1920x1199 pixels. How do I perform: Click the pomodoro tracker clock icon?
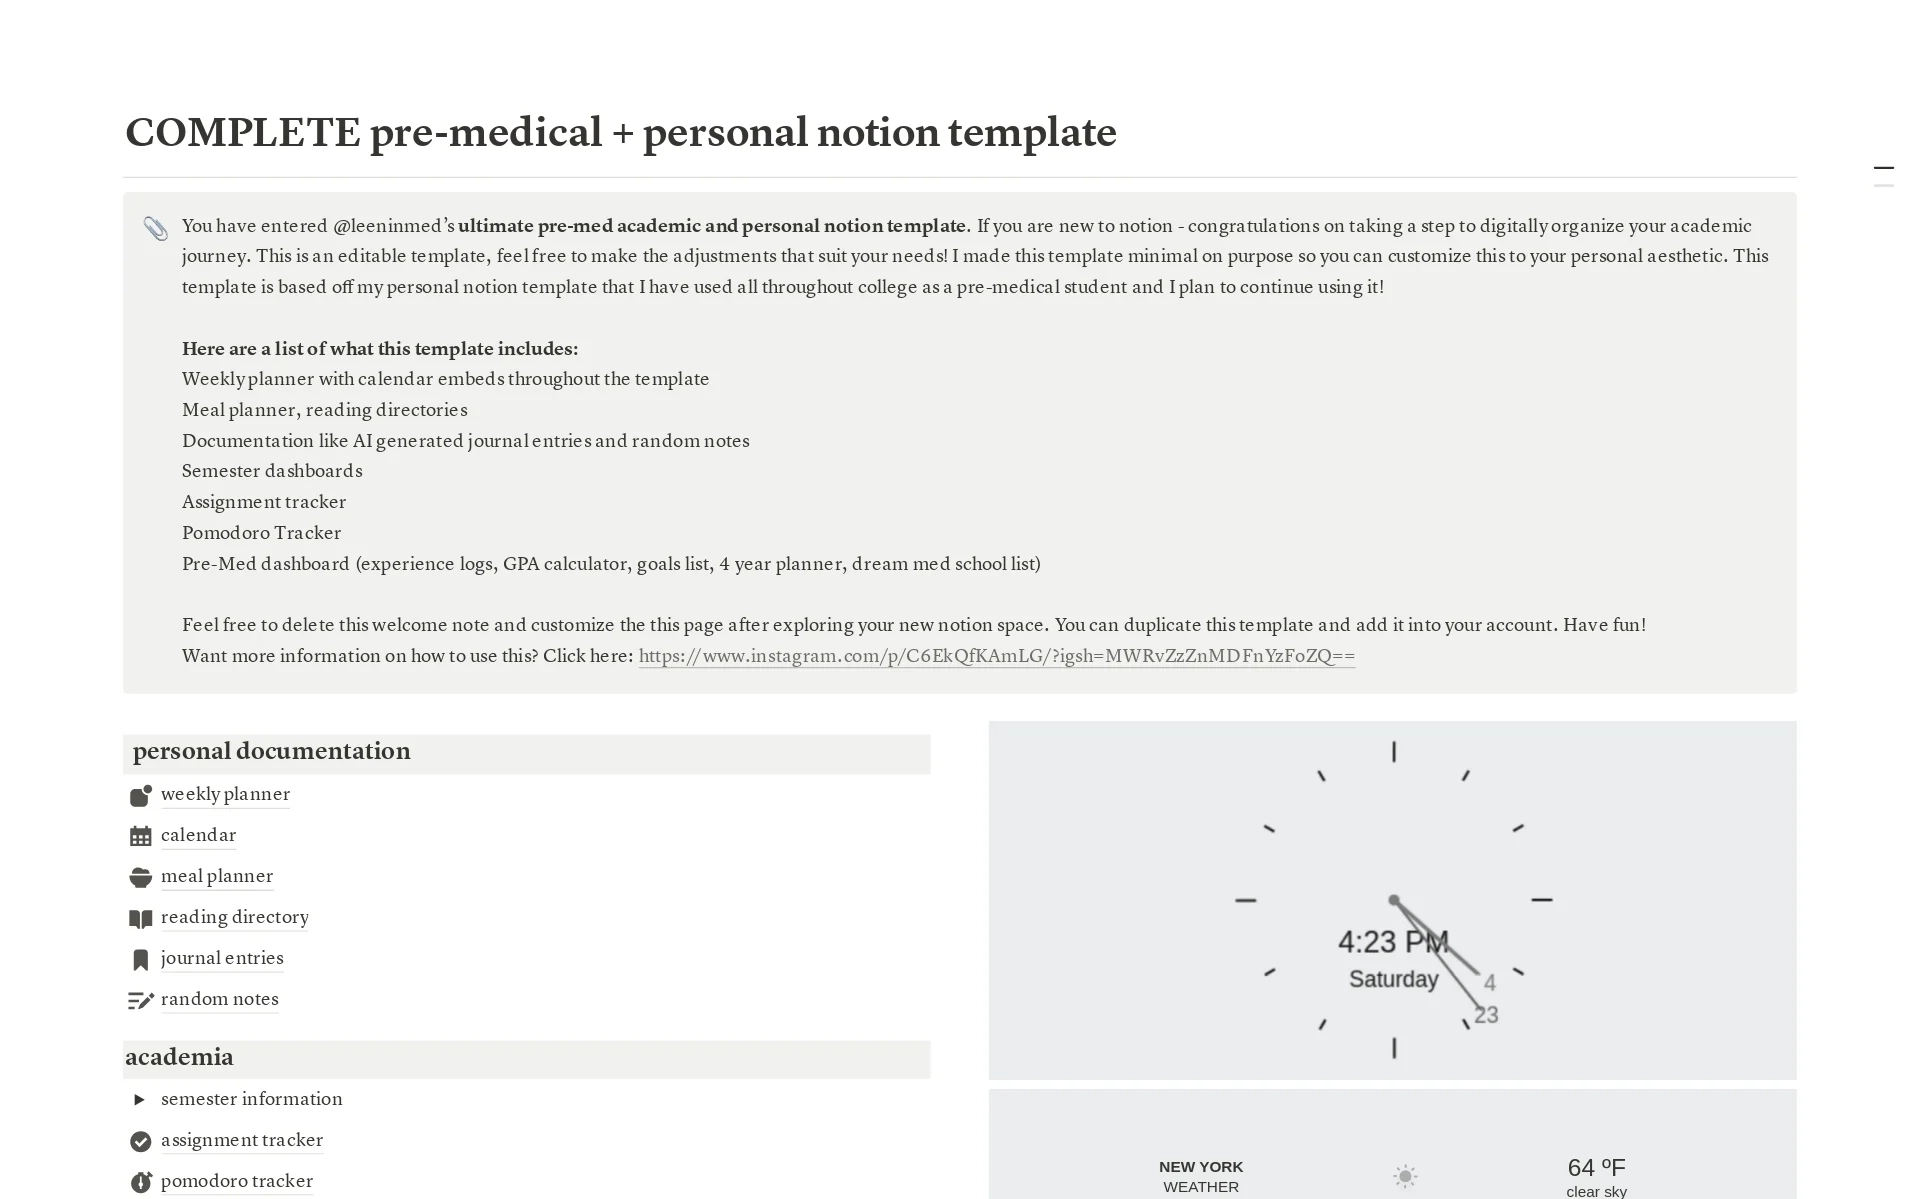coord(140,1180)
